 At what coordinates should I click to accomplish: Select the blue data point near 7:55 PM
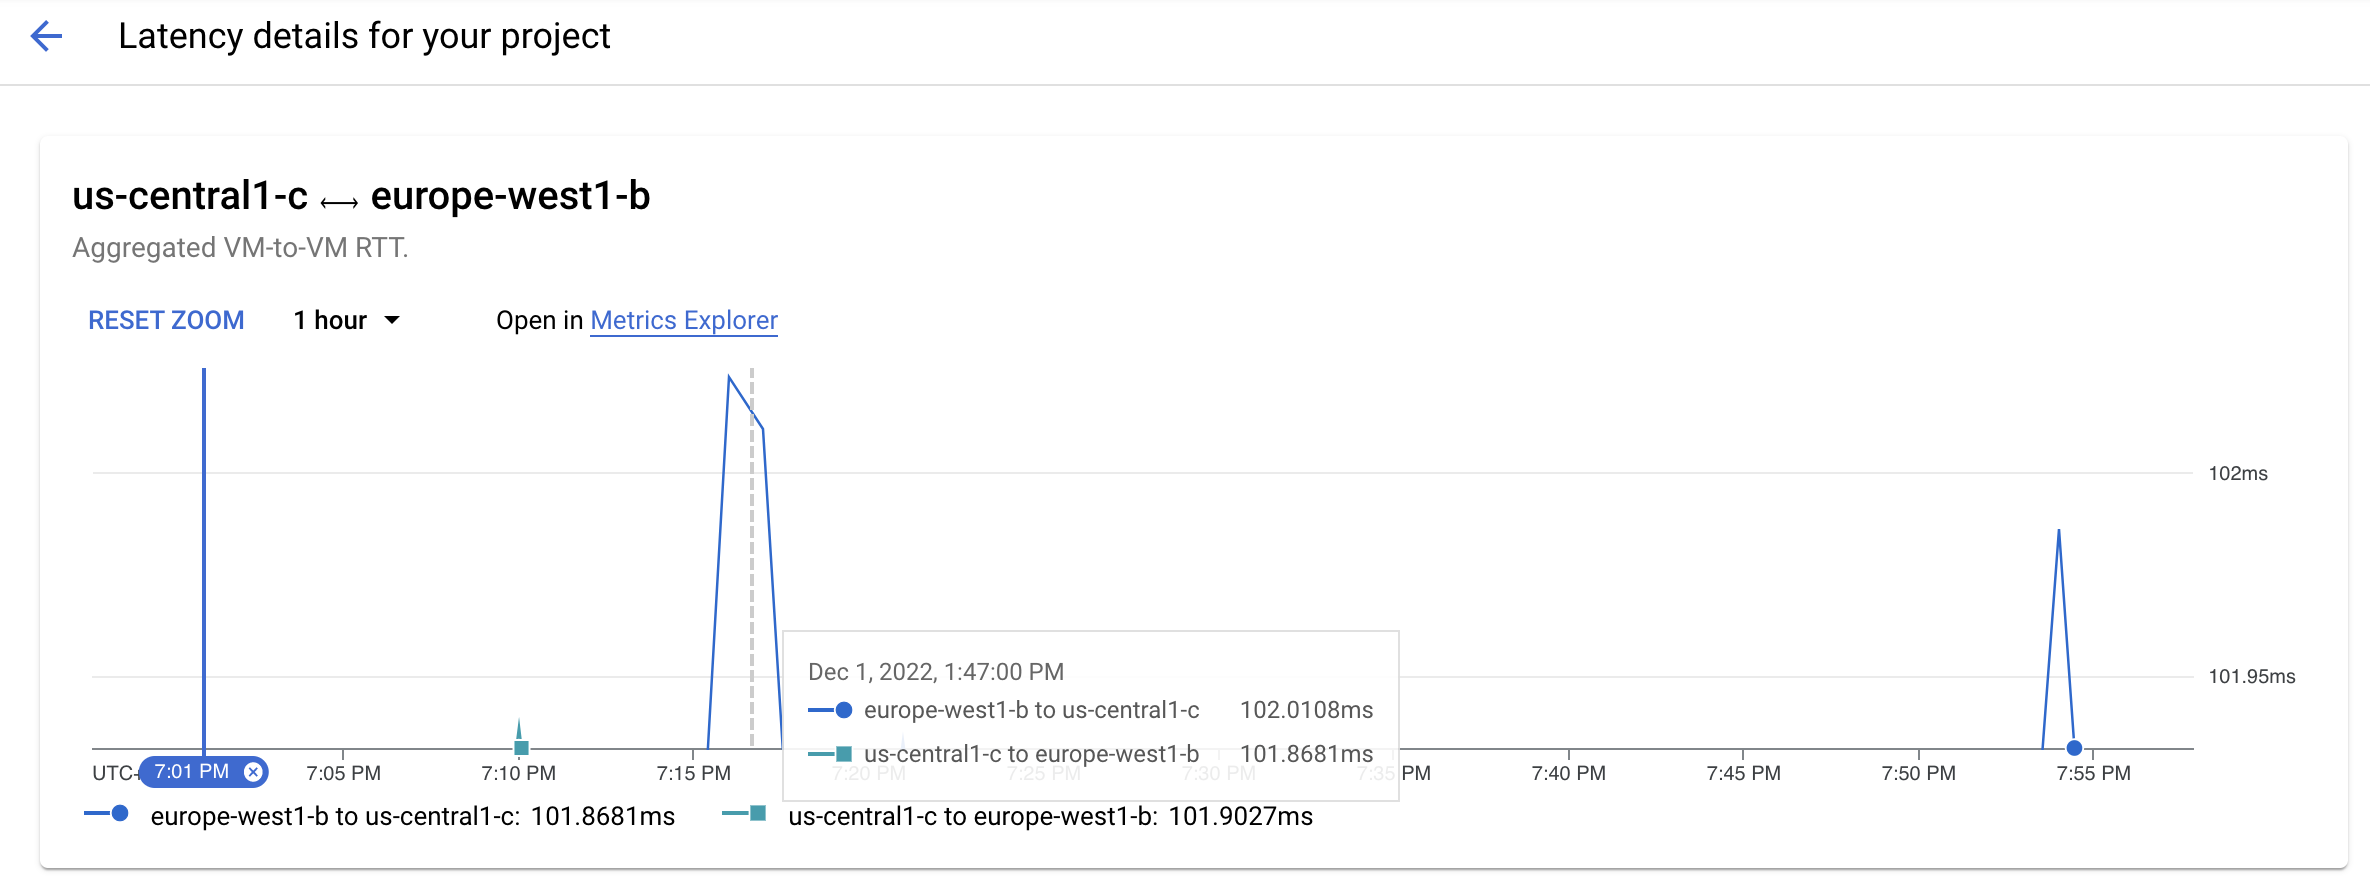coord(2074,748)
